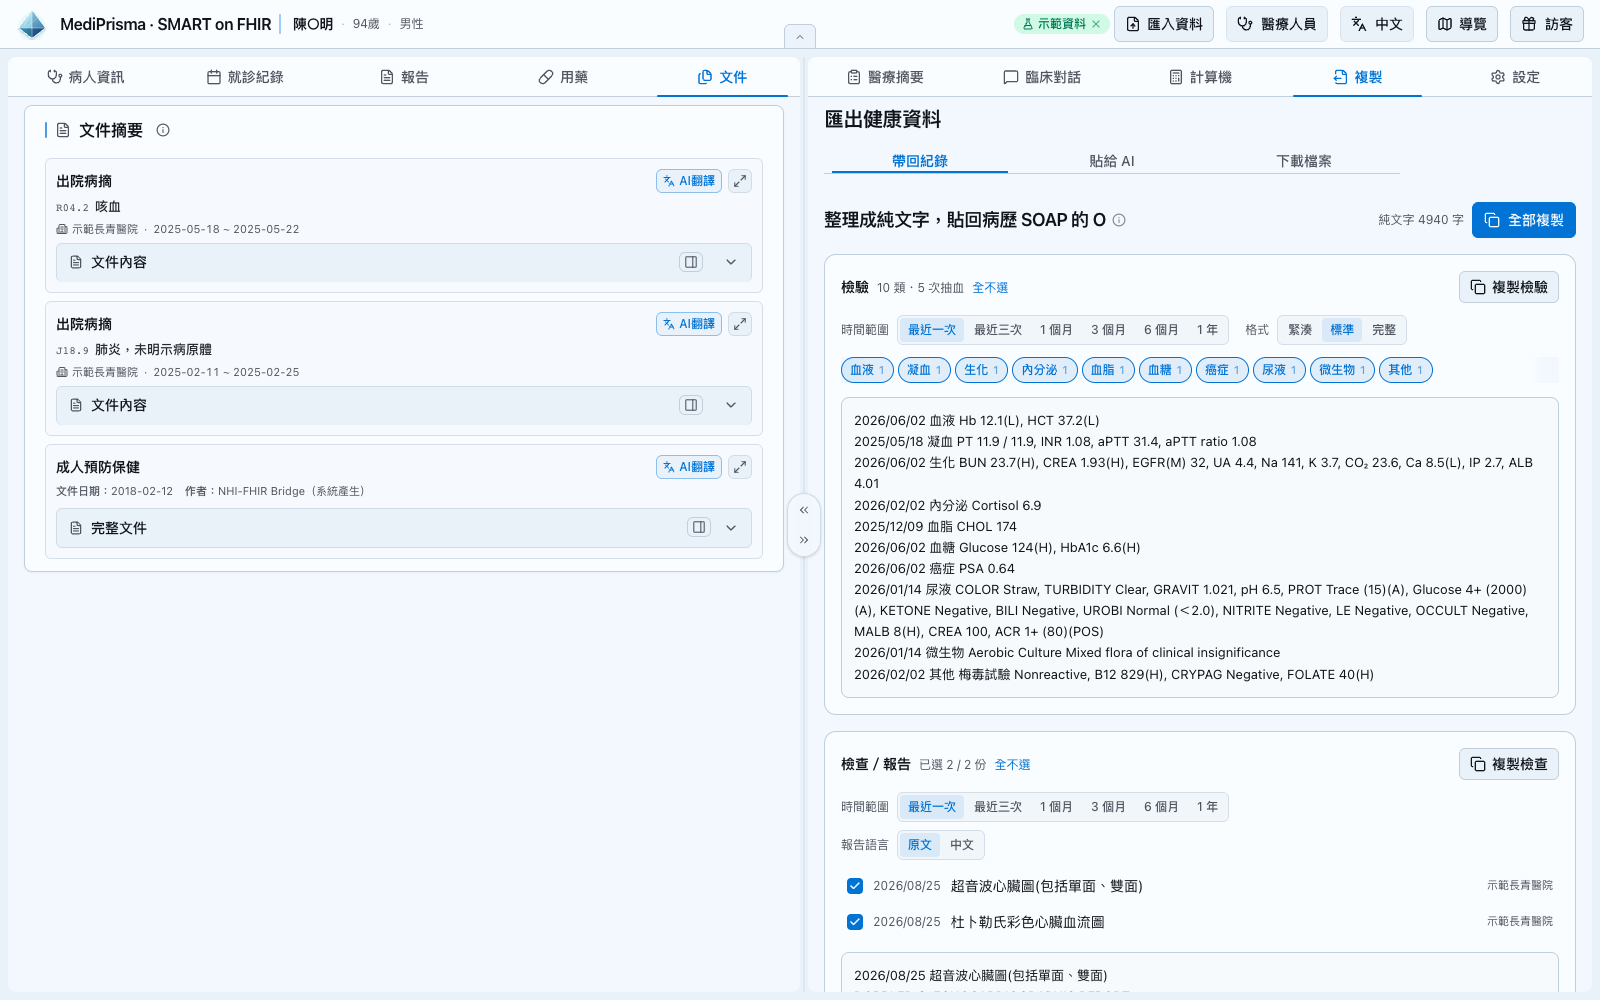This screenshot has height=1000, width=1600.
Task: Toggle side-by-side view for 肺炎 文件內容
Action: (691, 405)
